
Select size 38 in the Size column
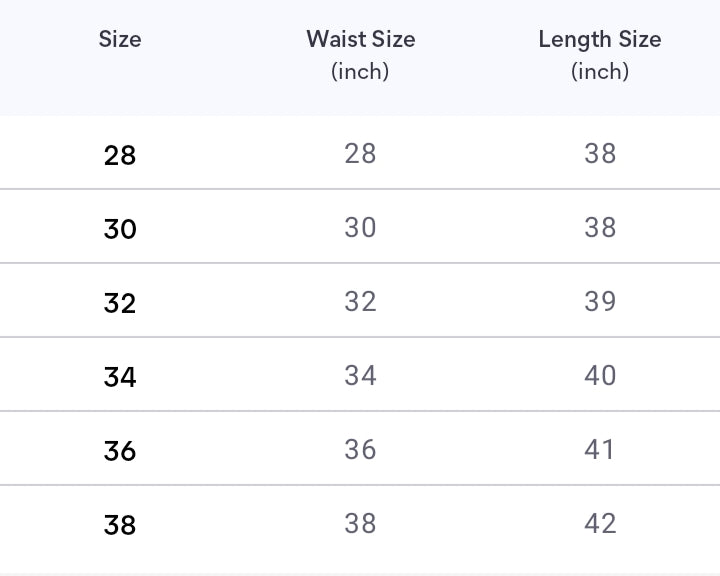coord(120,525)
